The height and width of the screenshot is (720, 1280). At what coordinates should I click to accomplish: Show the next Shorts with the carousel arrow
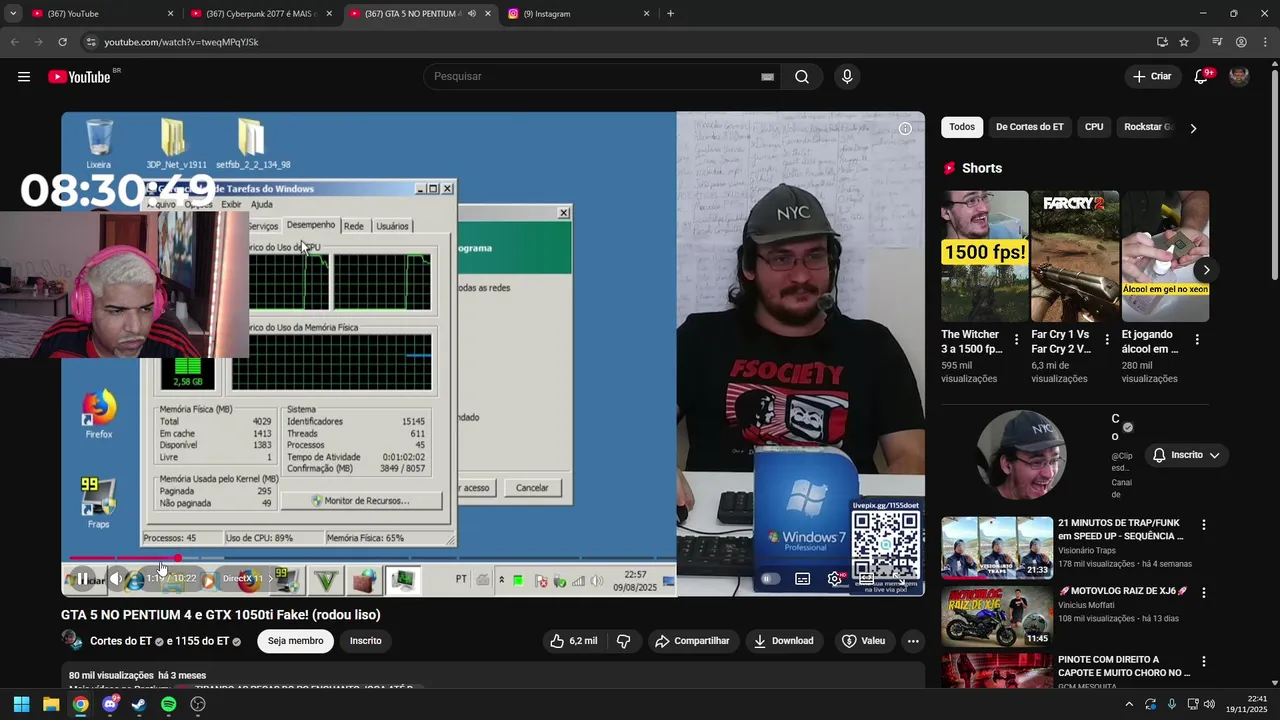coord(1206,270)
